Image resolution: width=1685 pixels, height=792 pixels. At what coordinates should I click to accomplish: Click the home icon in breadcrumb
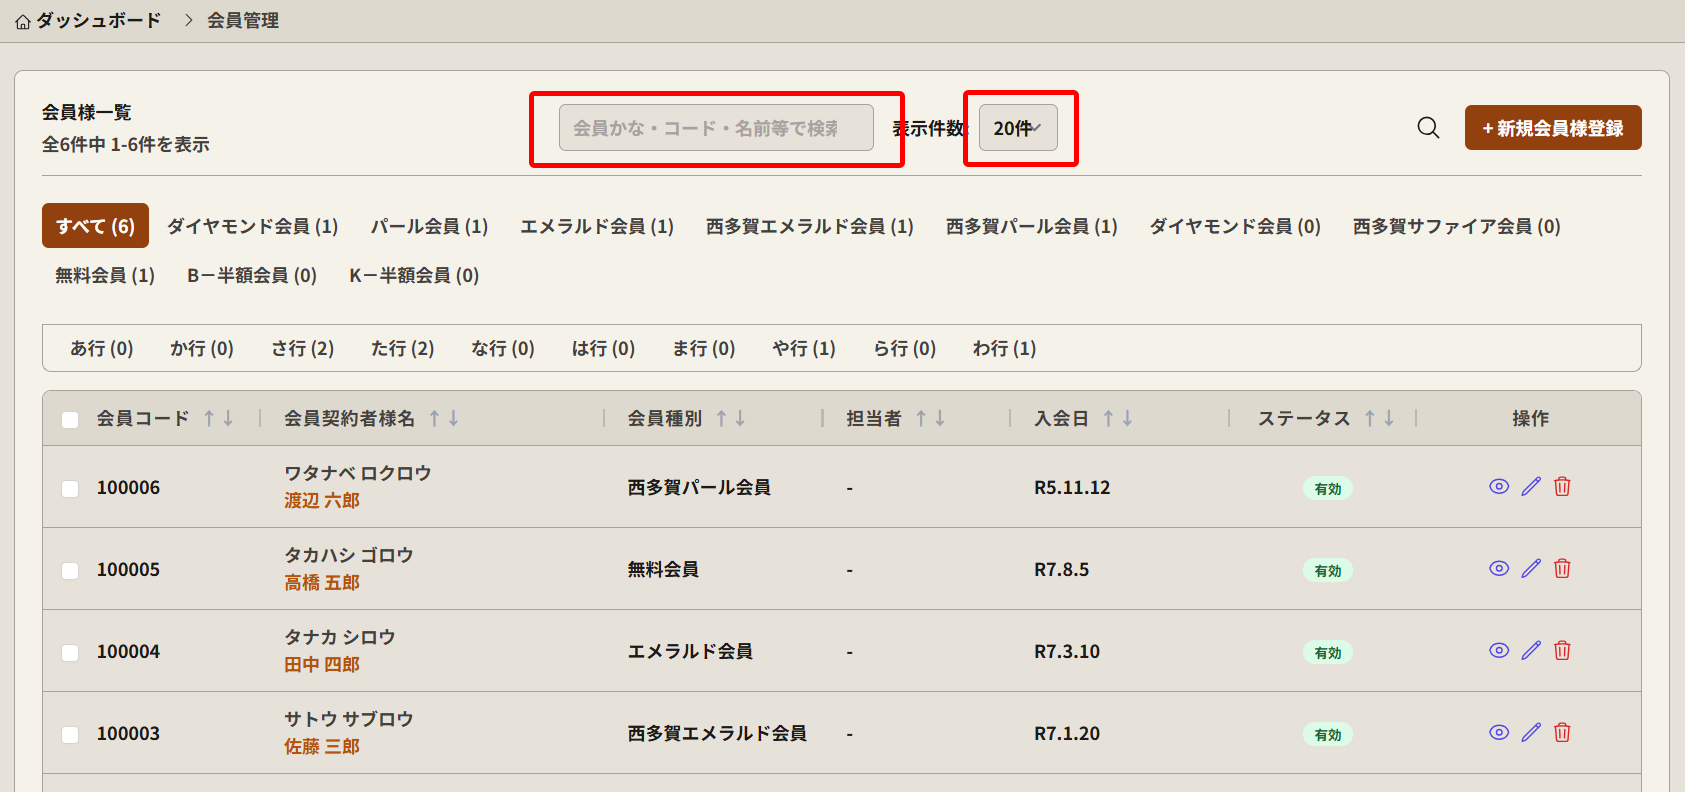click(23, 21)
